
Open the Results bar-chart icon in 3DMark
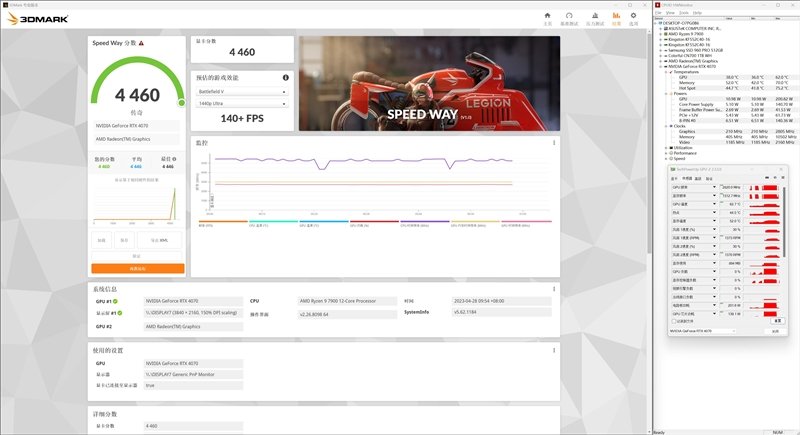point(616,16)
